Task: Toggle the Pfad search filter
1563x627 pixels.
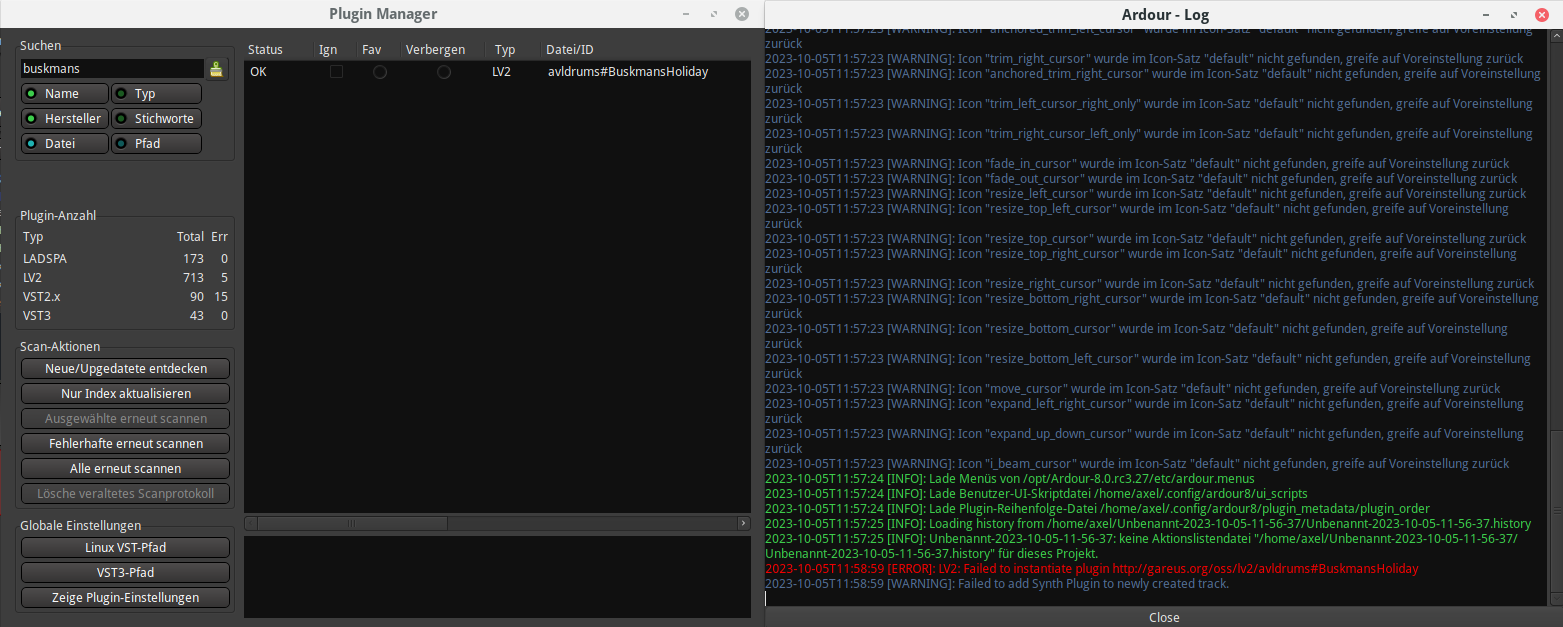Action: (x=156, y=144)
